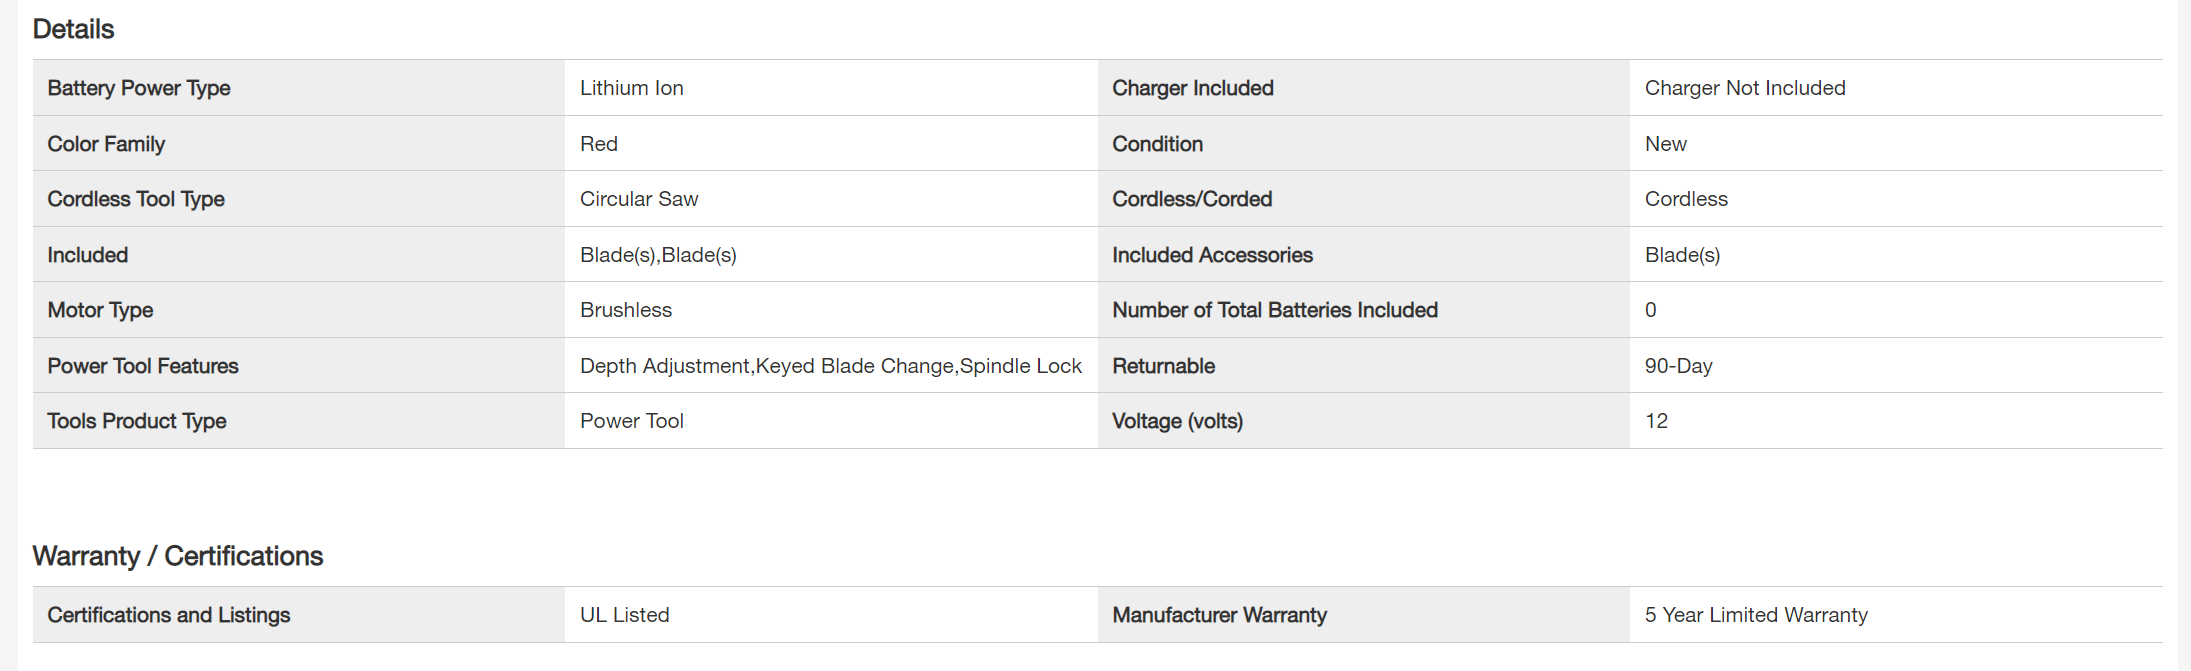Click the Included Accessories label
The image size is (2191, 671).
(1212, 255)
